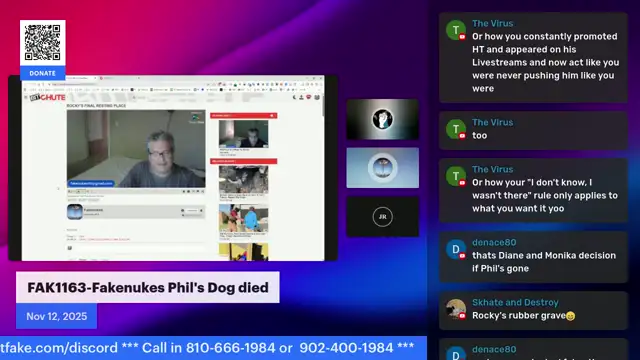
Task: Click The Virus avatar on 'too' message
Action: 456,129
